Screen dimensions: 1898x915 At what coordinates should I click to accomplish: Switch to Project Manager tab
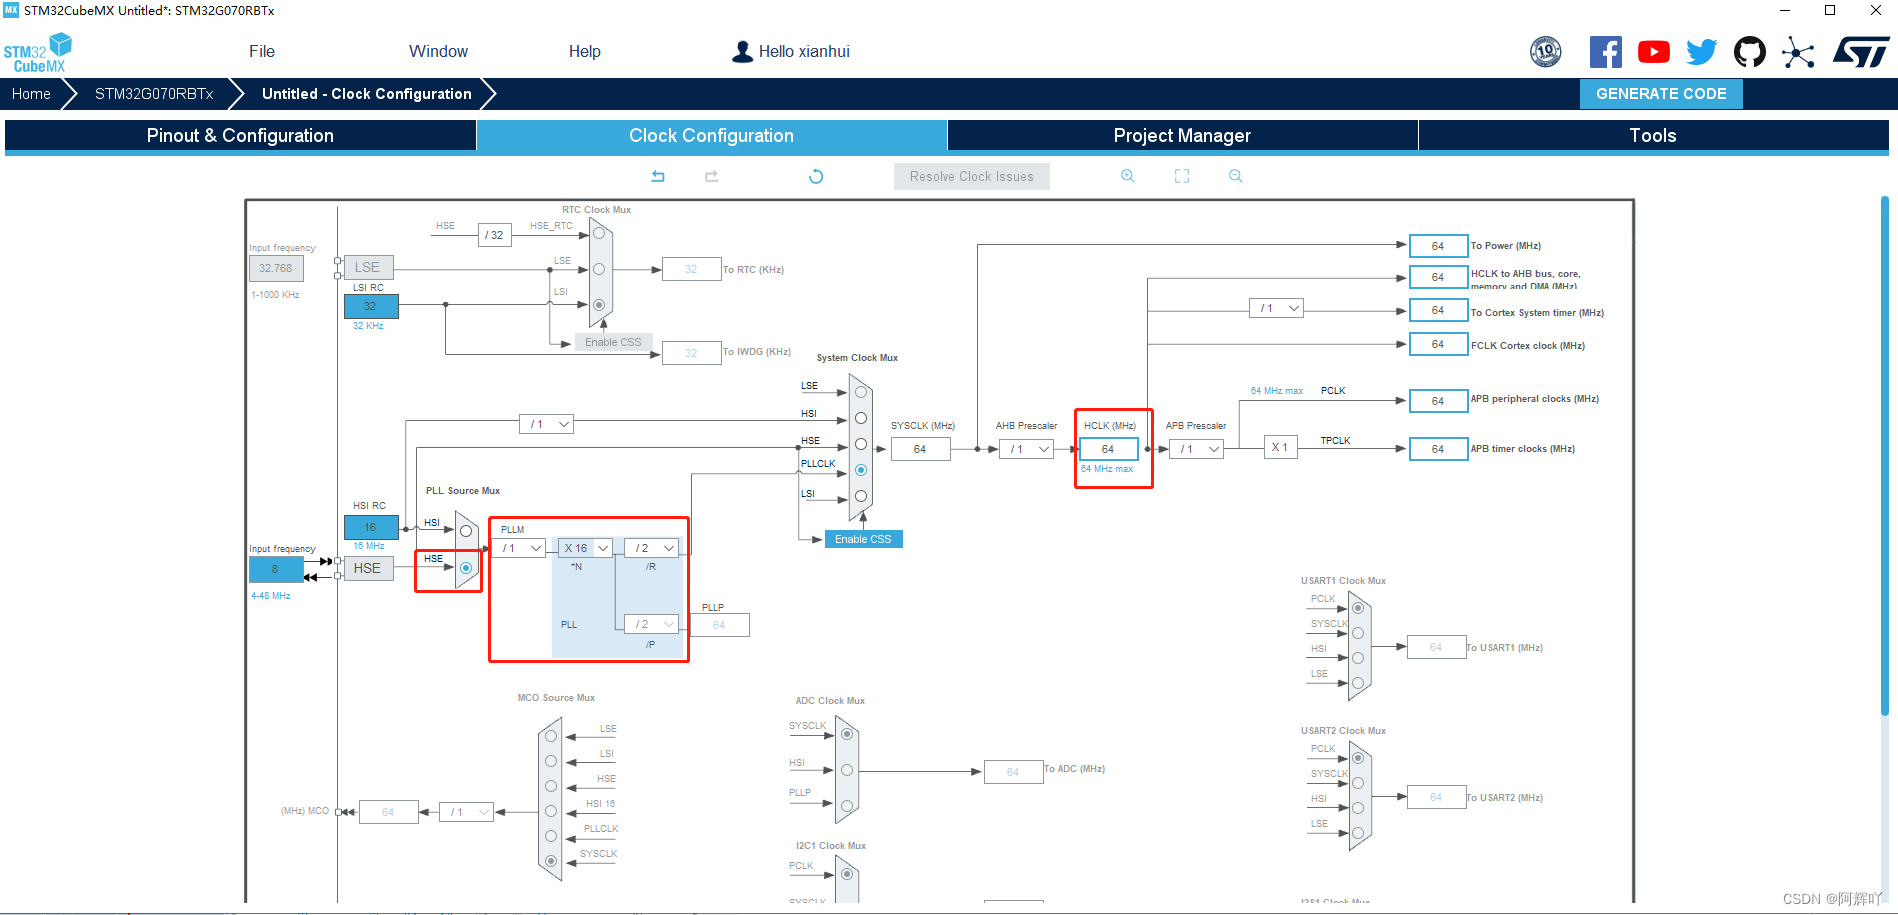(1182, 136)
